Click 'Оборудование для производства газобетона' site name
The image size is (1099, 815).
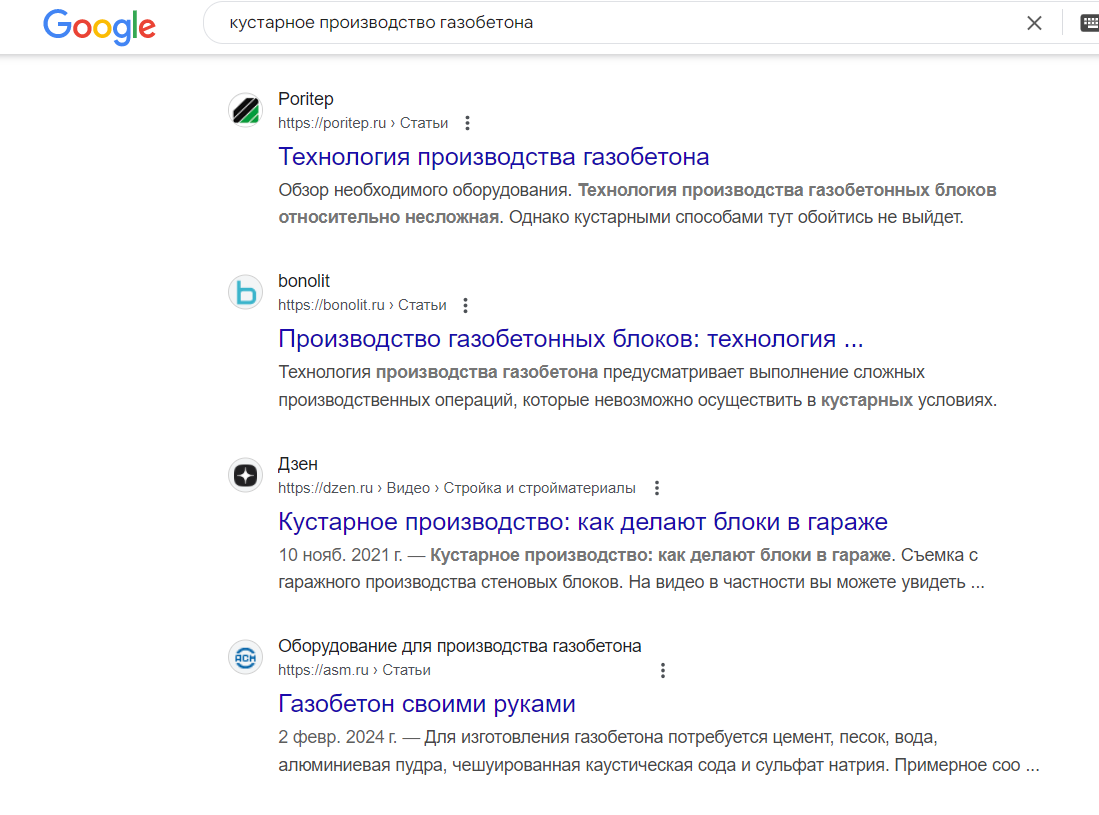click(x=460, y=646)
